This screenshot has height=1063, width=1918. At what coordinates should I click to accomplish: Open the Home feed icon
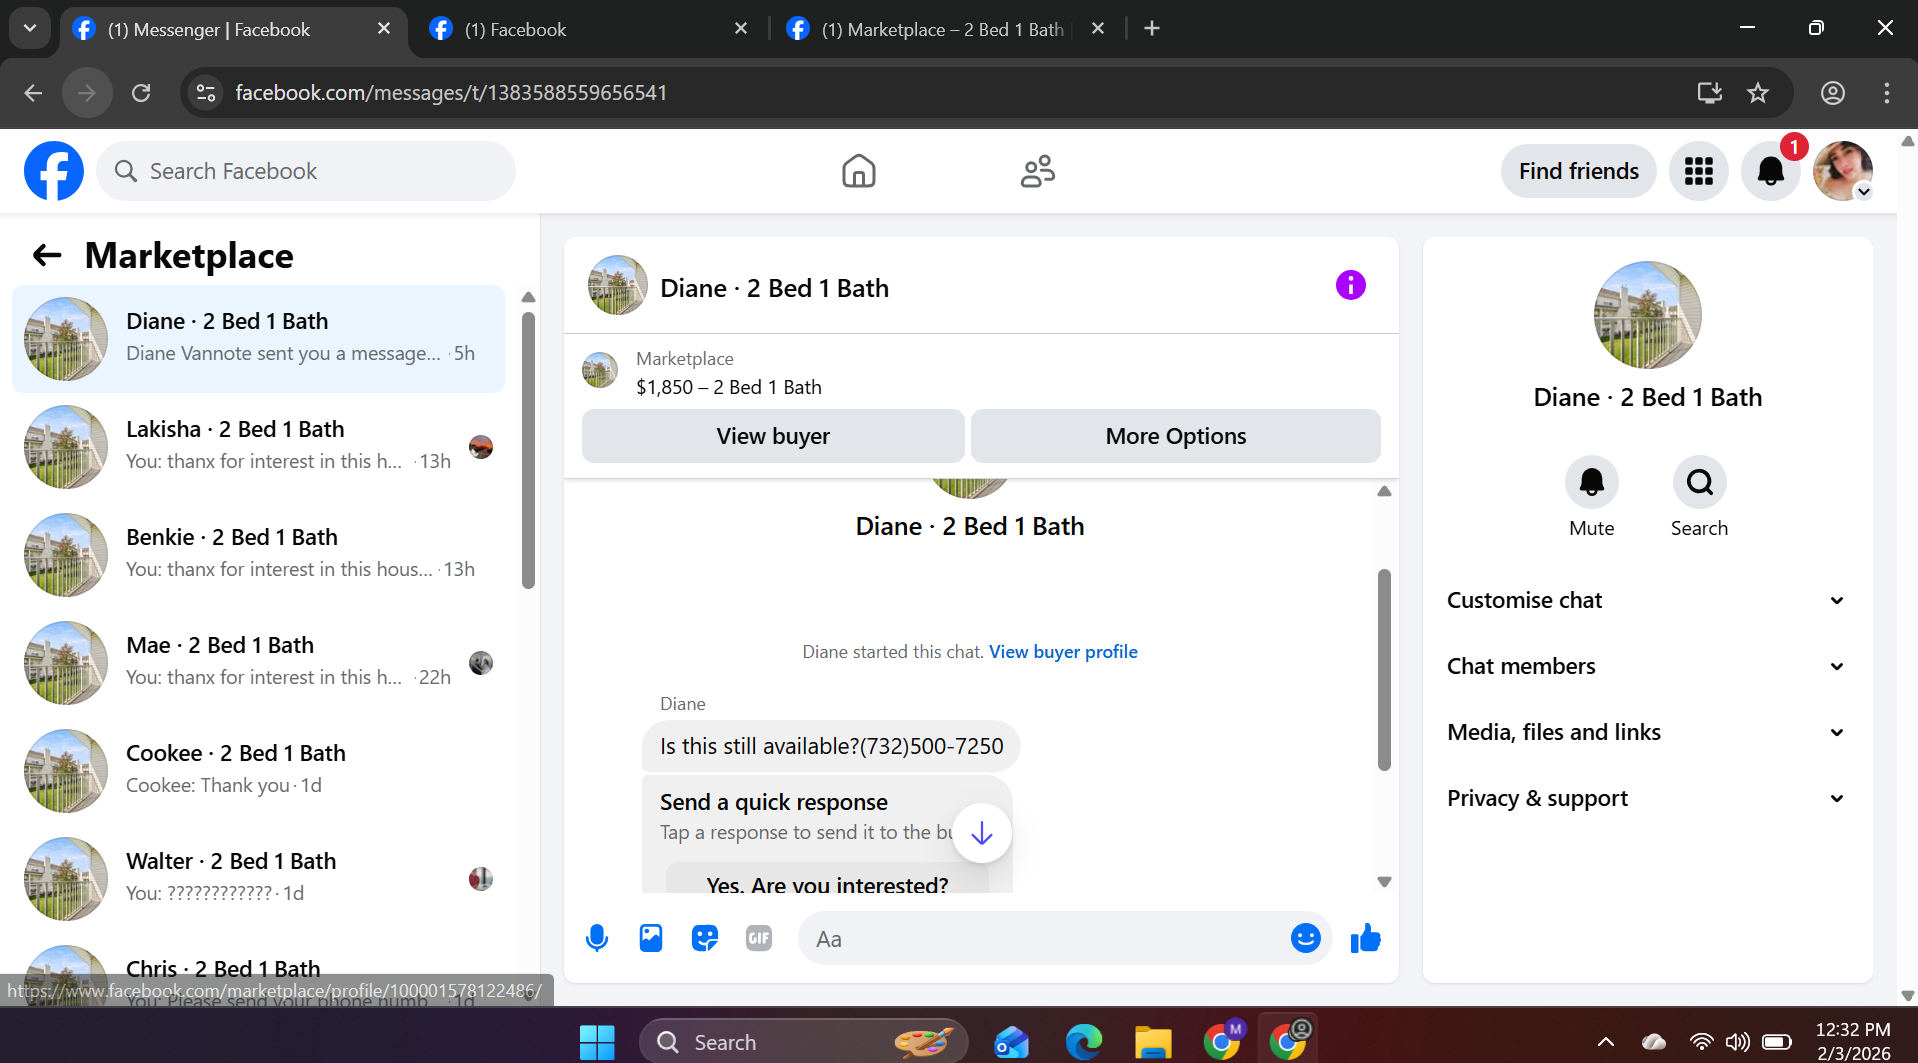click(858, 171)
